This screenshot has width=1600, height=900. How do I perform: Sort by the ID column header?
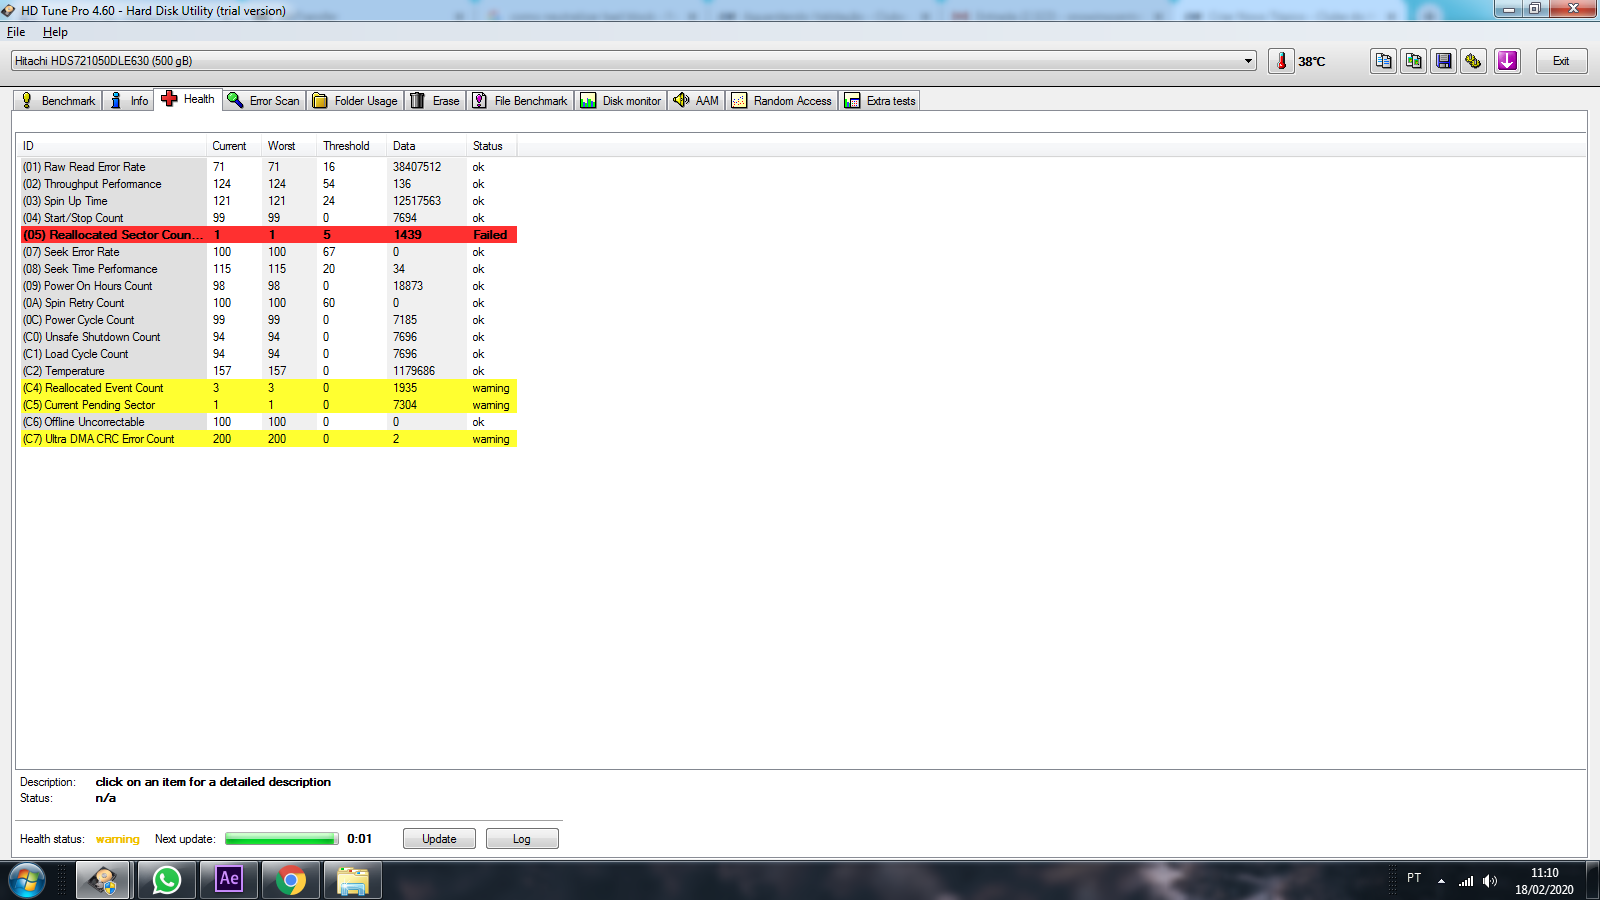pos(112,146)
